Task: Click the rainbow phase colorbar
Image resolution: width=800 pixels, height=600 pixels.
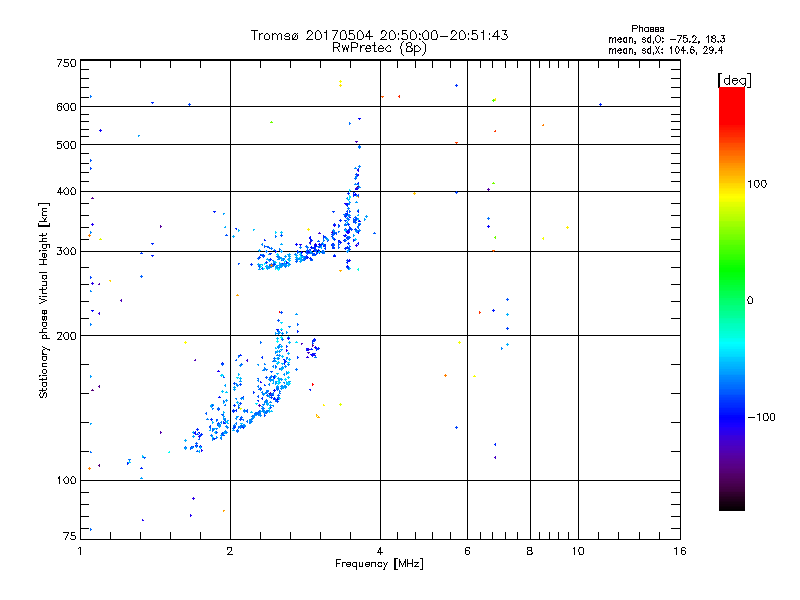Action: (x=732, y=298)
